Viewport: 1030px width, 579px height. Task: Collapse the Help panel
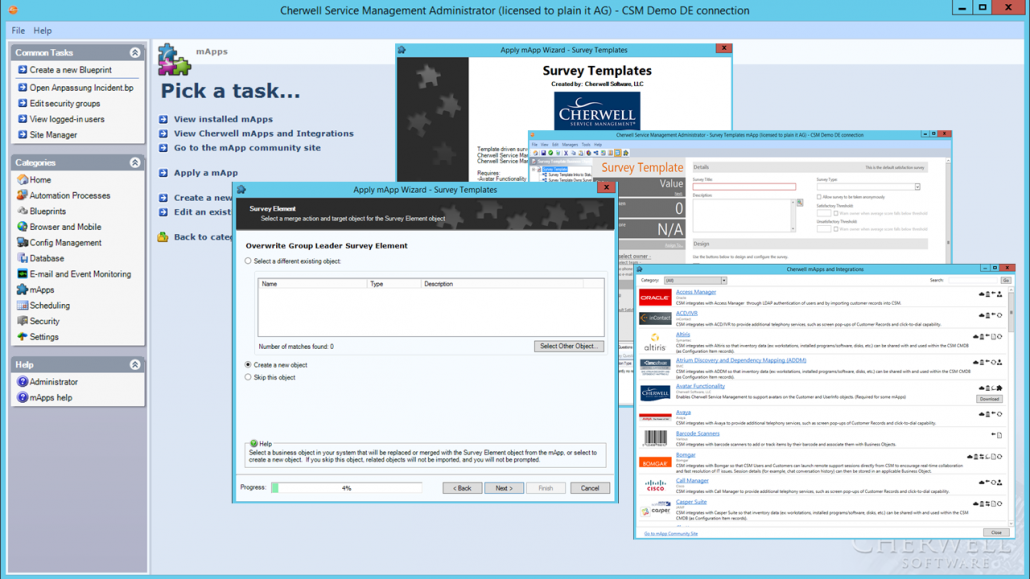pos(135,365)
